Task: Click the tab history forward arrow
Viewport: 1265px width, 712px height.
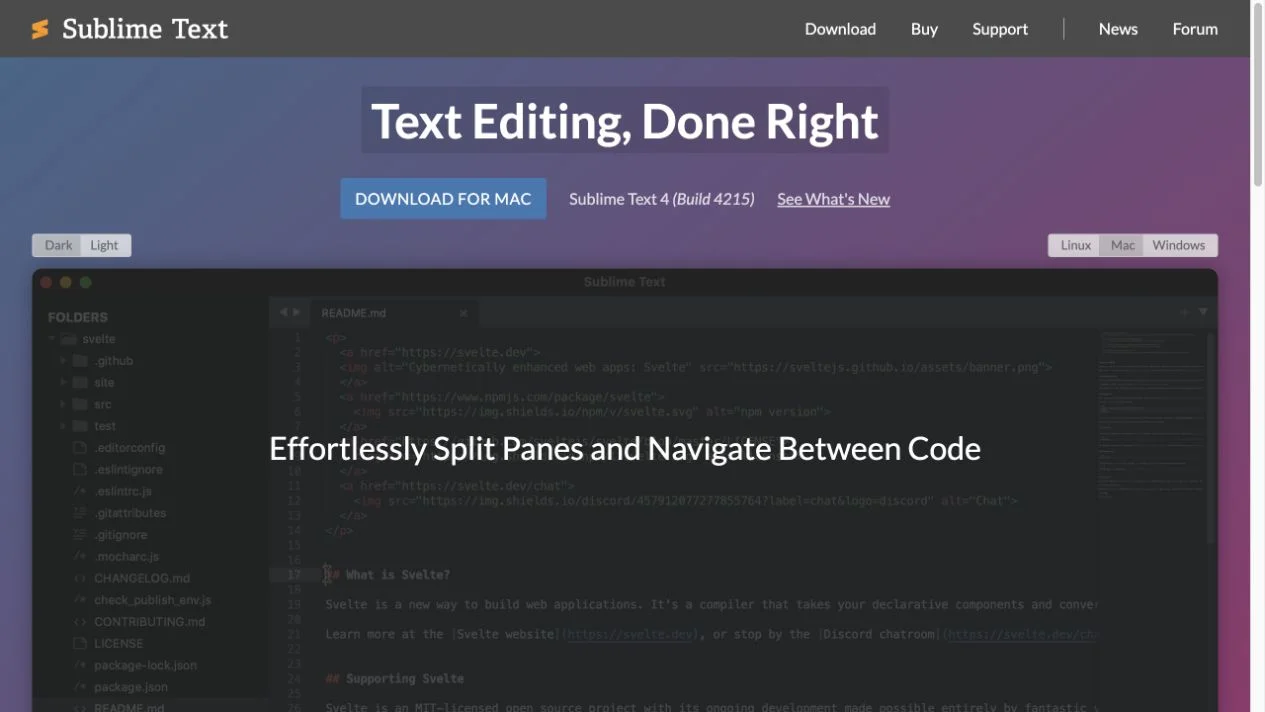Action: point(296,312)
